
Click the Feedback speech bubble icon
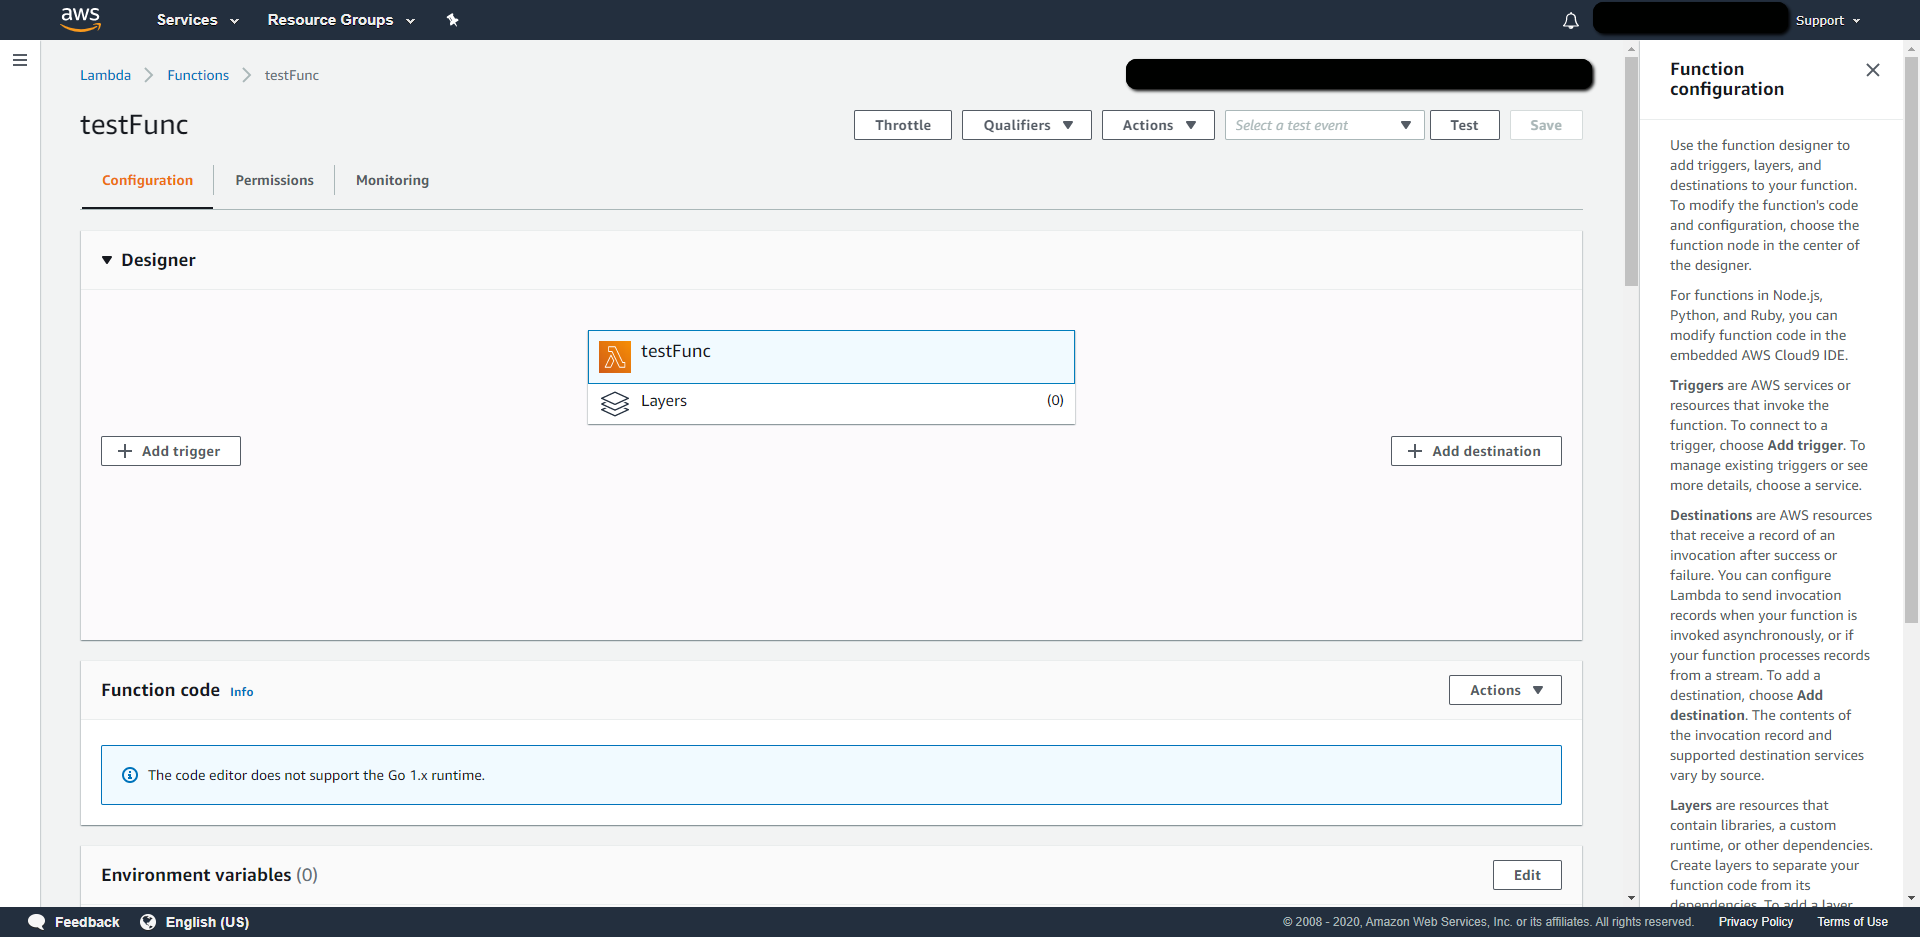[x=37, y=922]
